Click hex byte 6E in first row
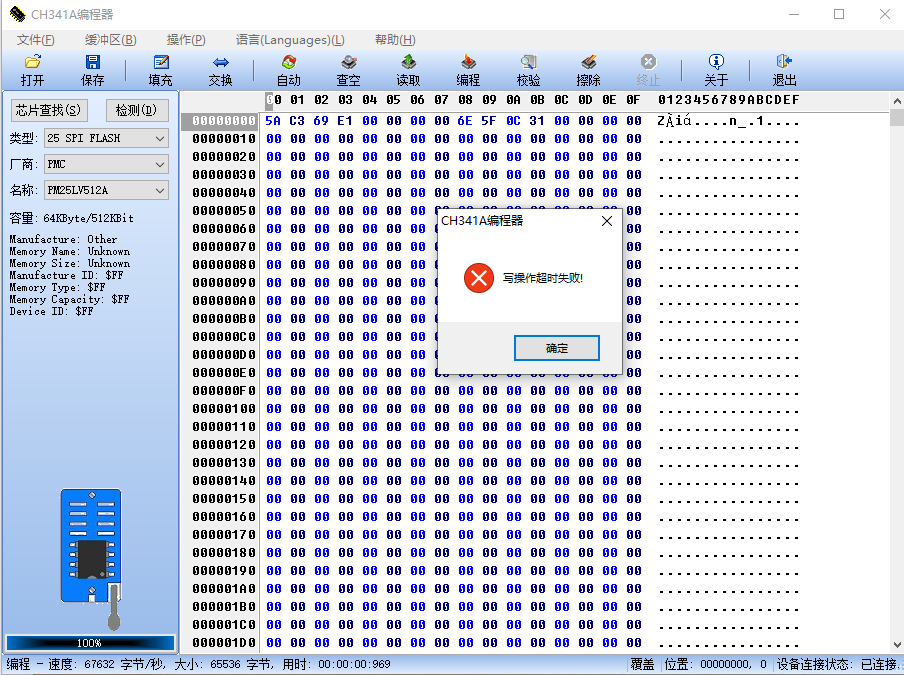The width and height of the screenshot is (904, 675). [x=465, y=121]
